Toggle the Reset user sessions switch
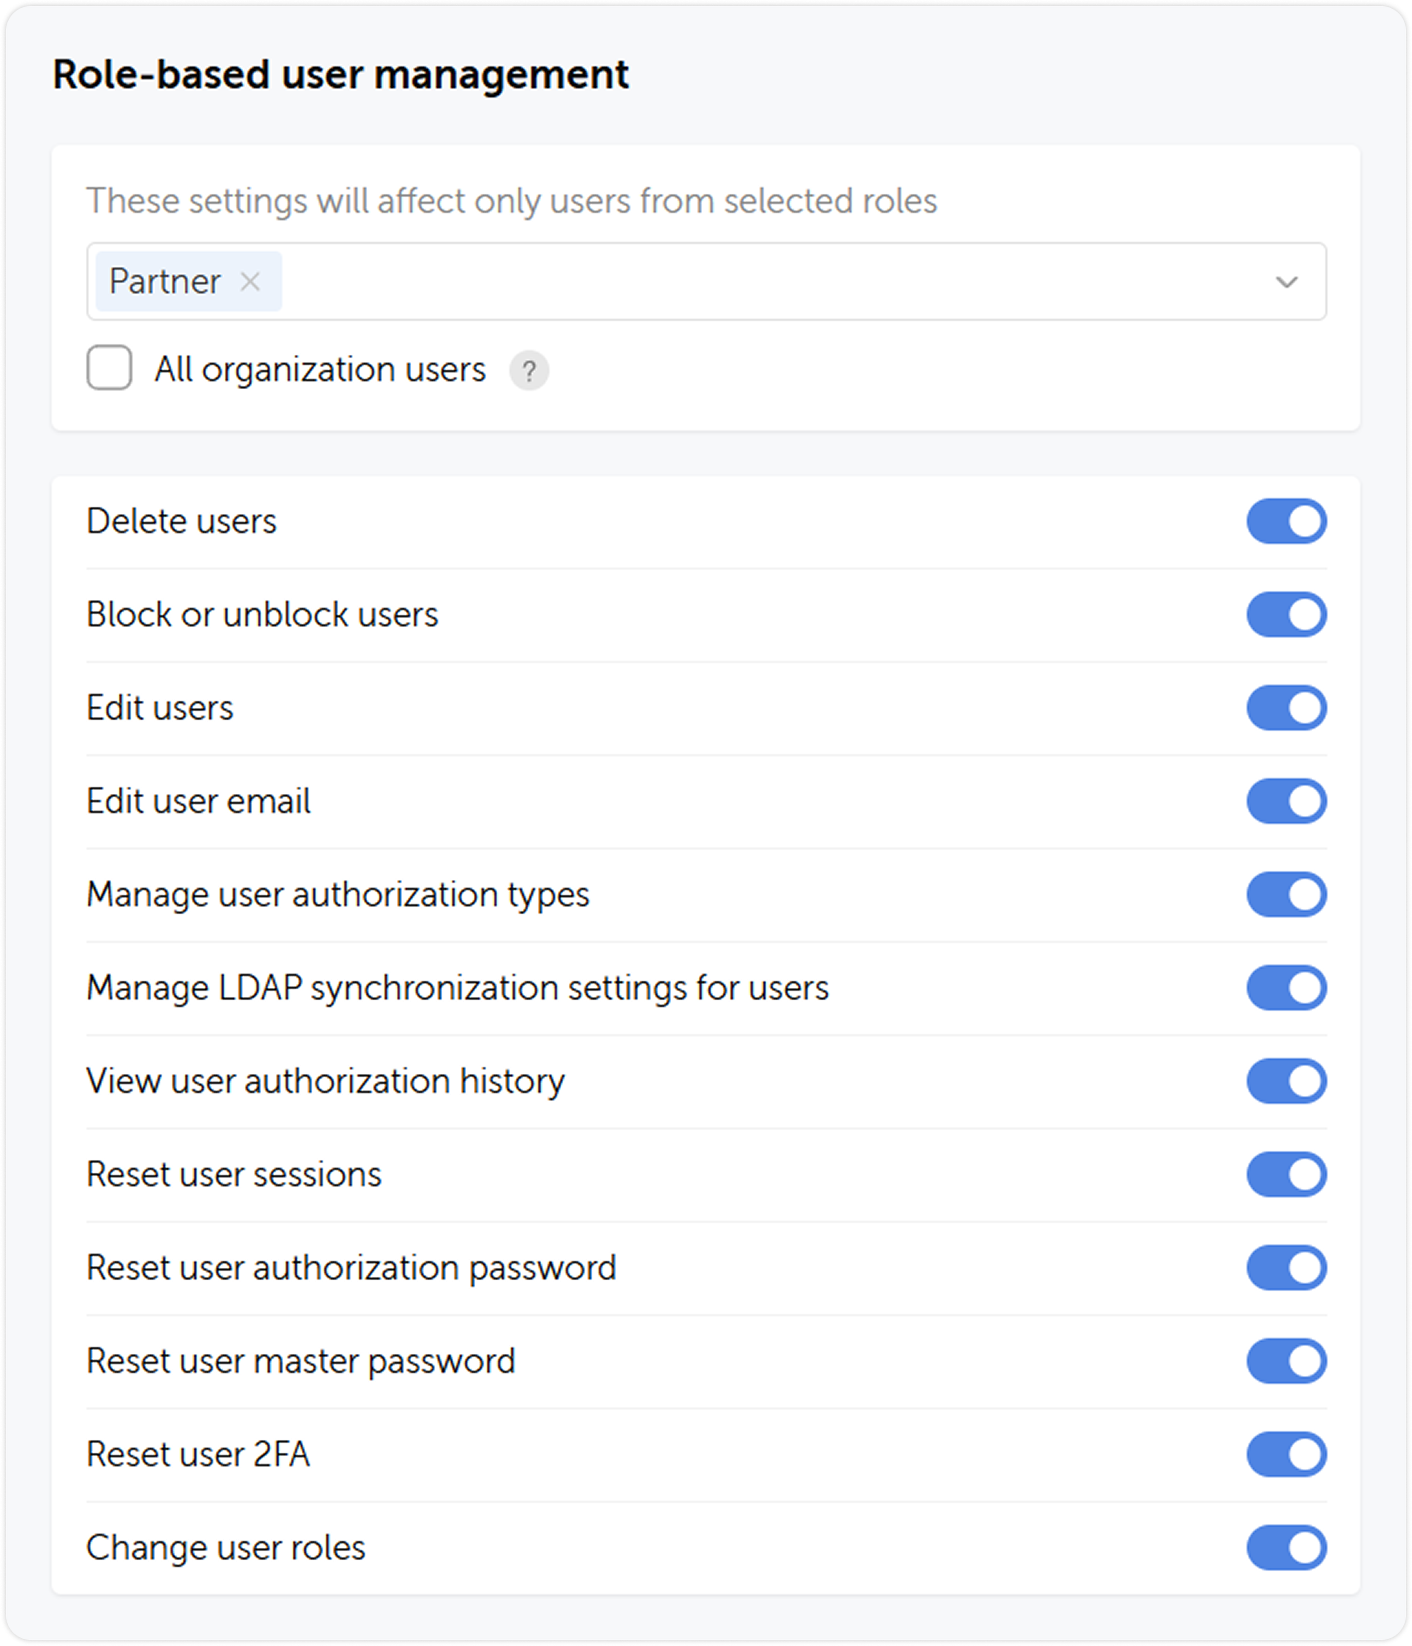The width and height of the screenshot is (1412, 1646). [1286, 1175]
